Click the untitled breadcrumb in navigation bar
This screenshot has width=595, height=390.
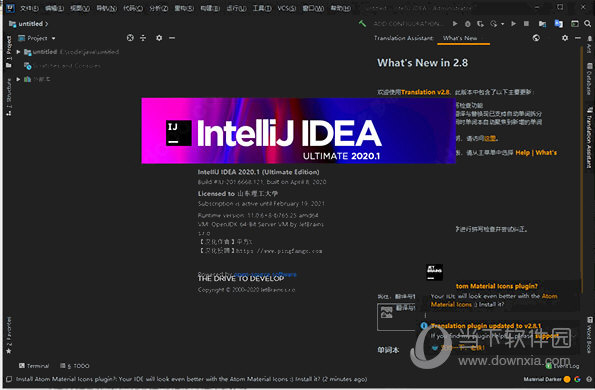30,24
